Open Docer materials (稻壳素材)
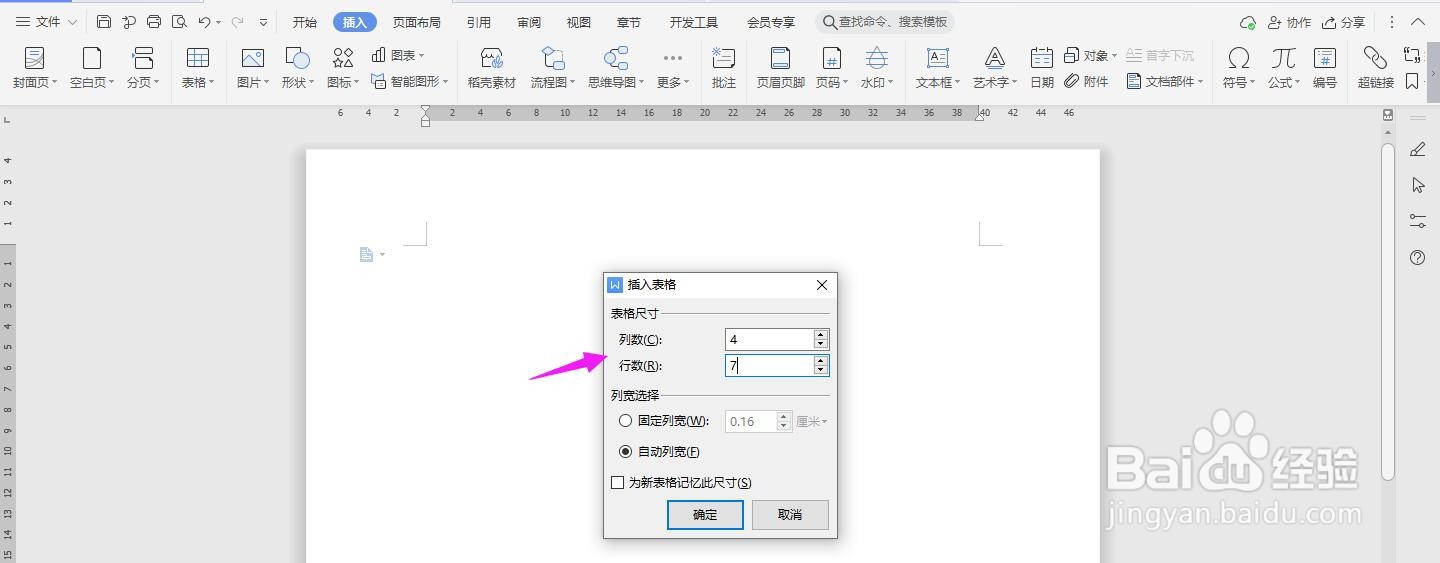This screenshot has height=563, width=1440. pyautogui.click(x=491, y=68)
